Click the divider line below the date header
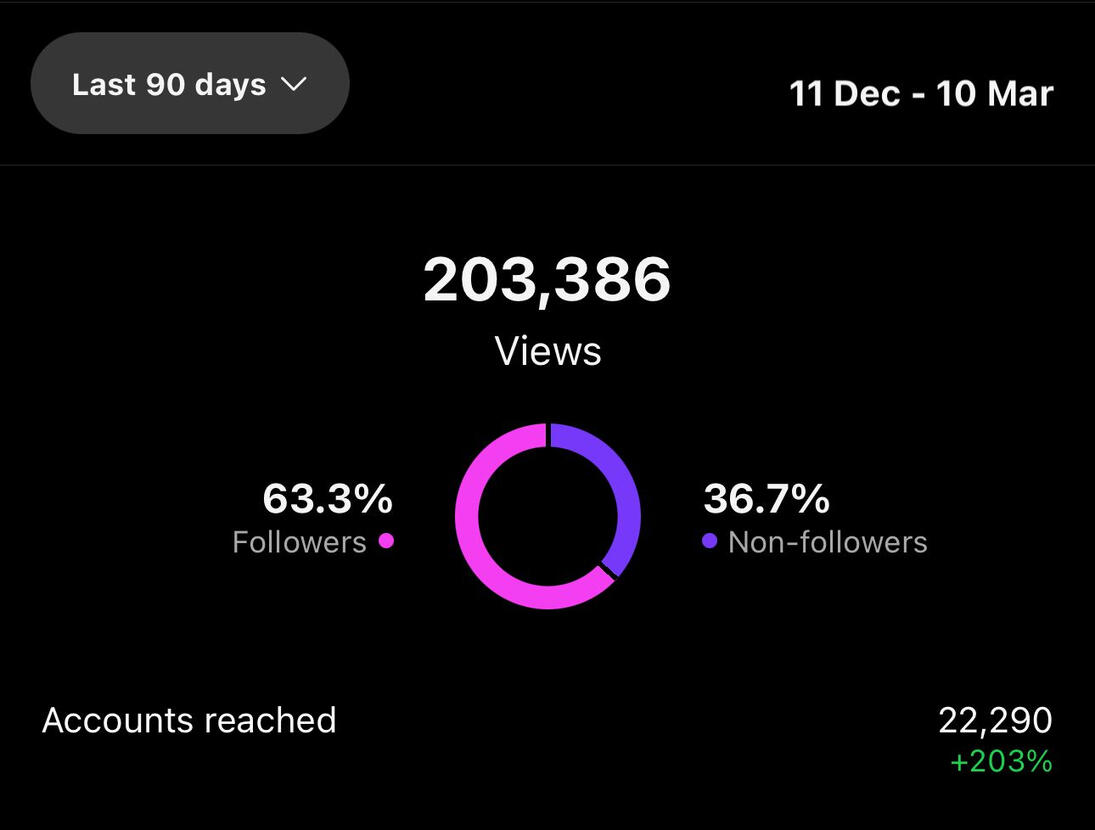Viewport: 1095px width, 830px height. click(x=547, y=165)
